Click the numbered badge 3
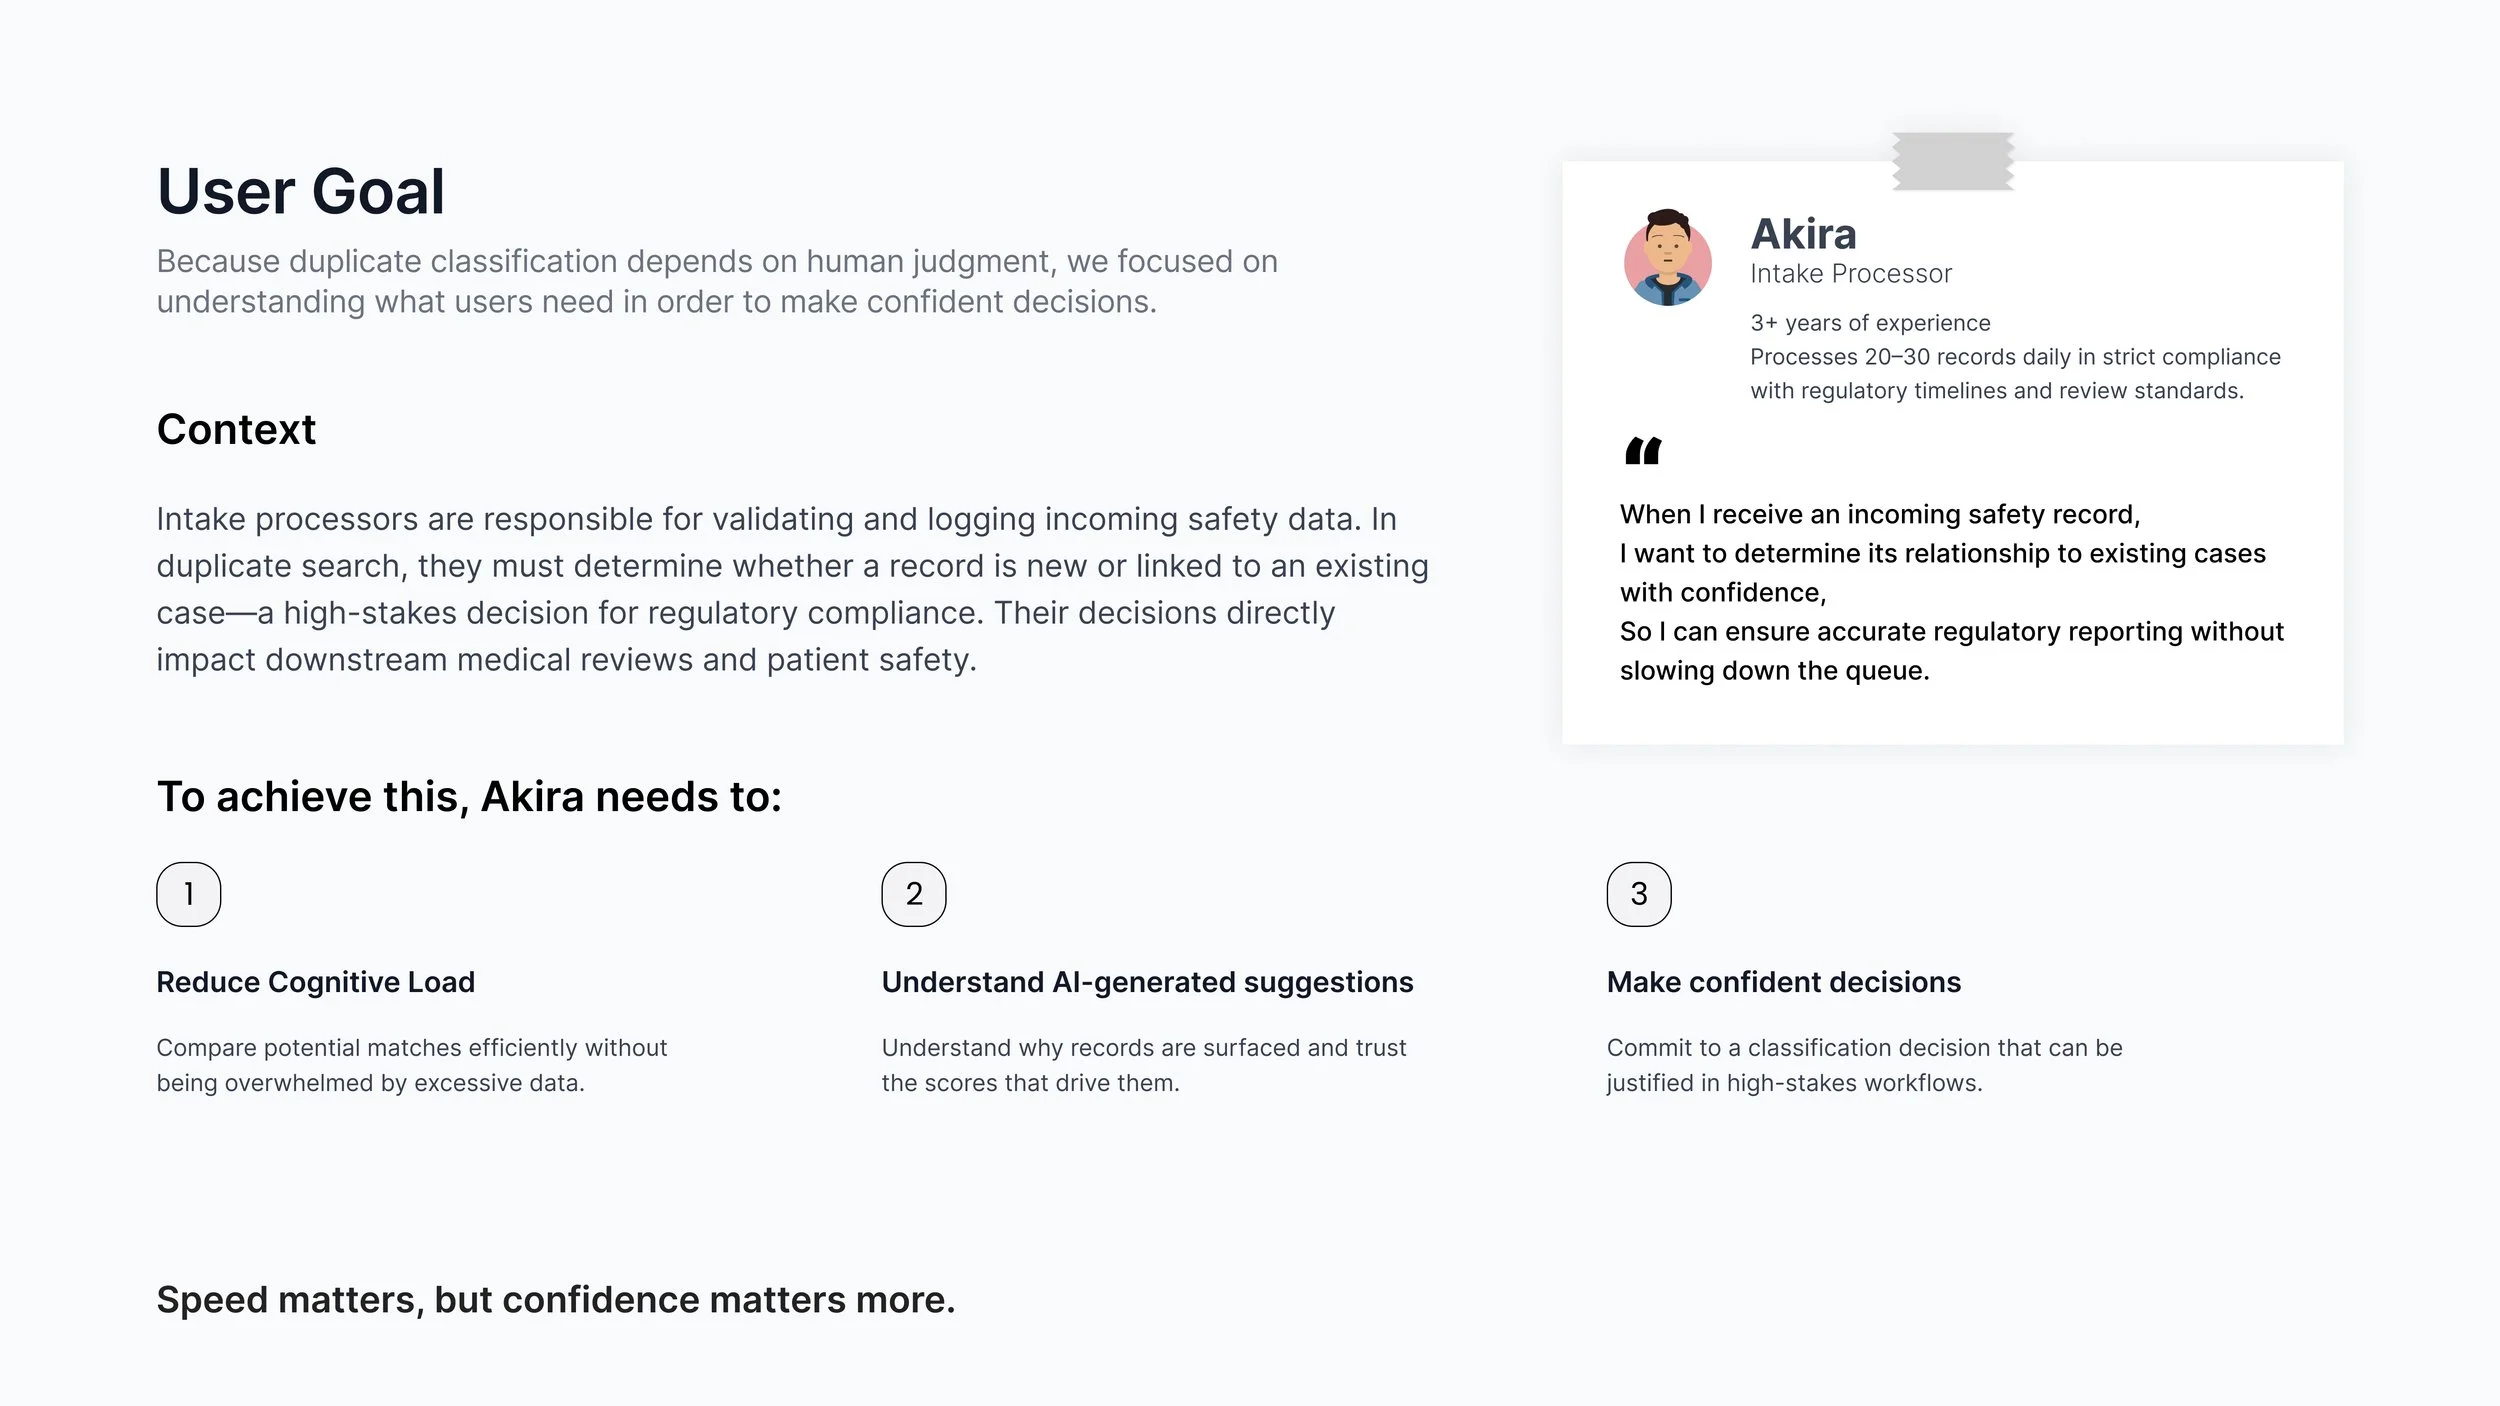 pos(1639,894)
